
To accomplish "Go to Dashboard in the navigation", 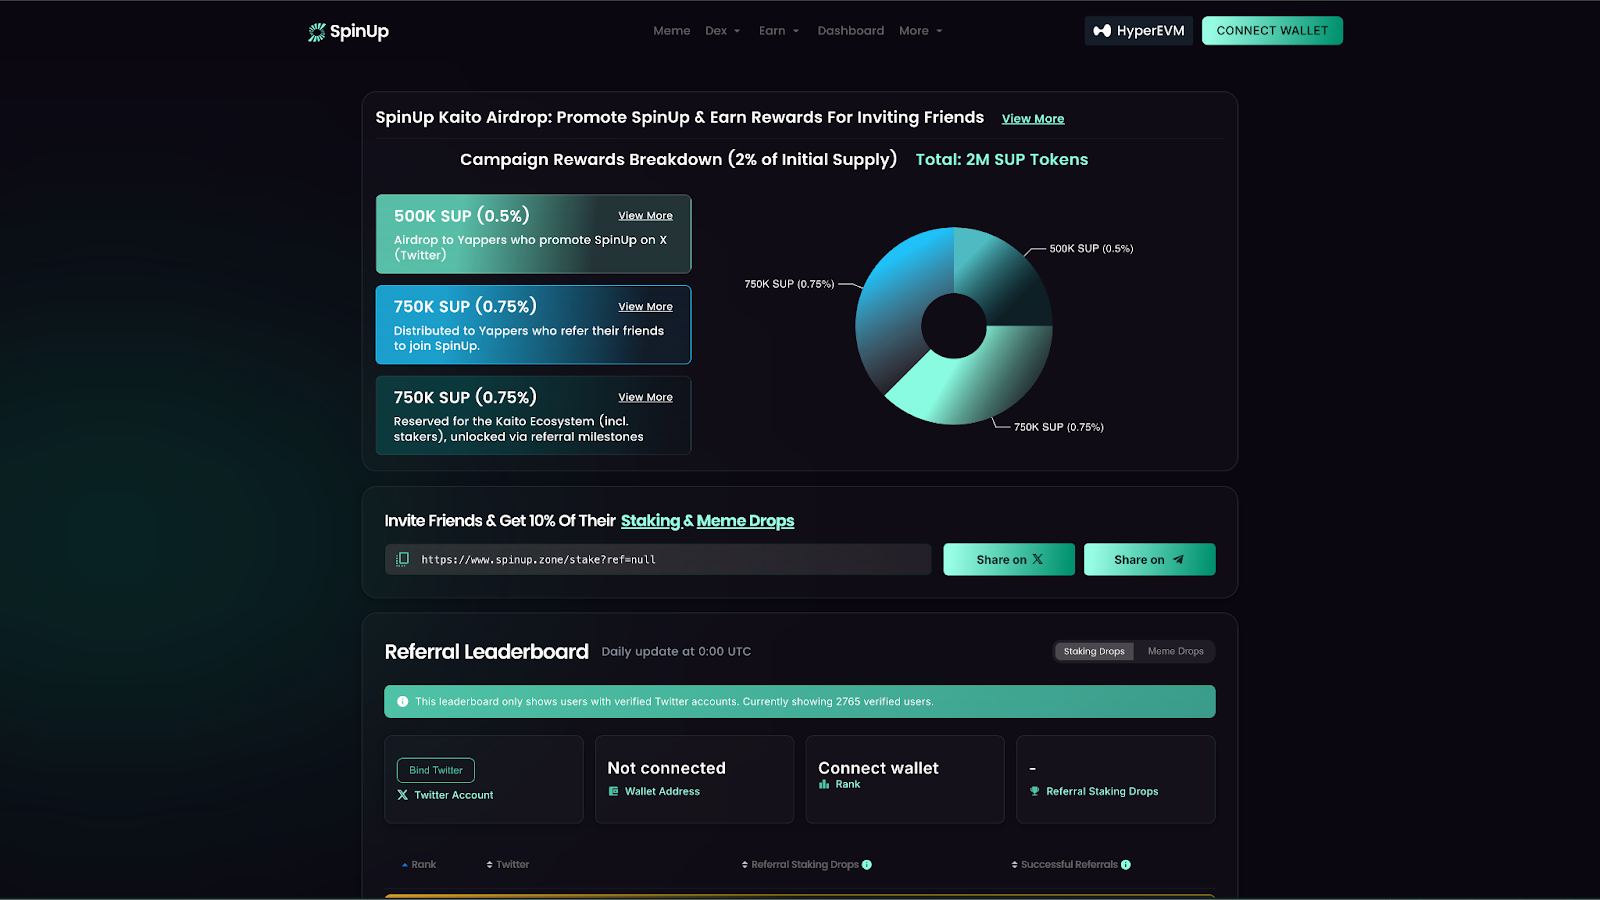I will (x=850, y=31).
